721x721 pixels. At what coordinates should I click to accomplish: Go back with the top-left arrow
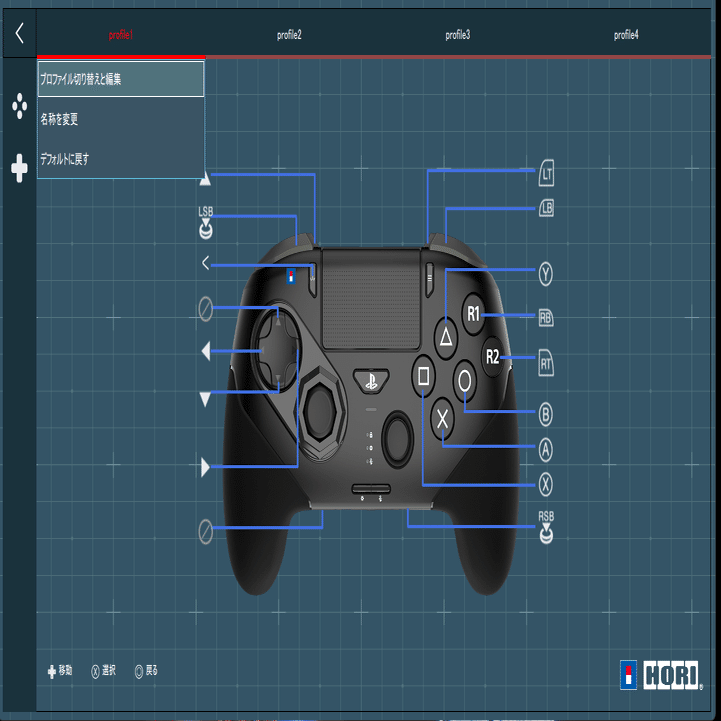point(19,33)
